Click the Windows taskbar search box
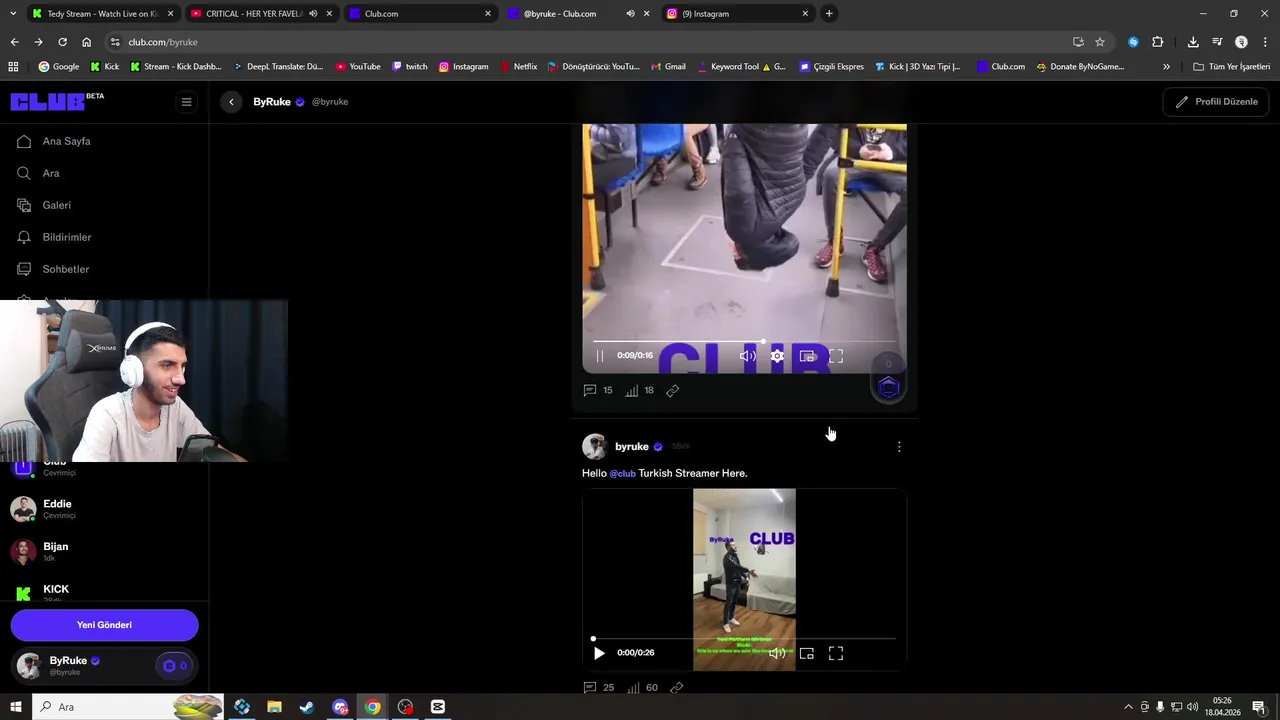The height and width of the screenshot is (720, 1280). click(130, 707)
